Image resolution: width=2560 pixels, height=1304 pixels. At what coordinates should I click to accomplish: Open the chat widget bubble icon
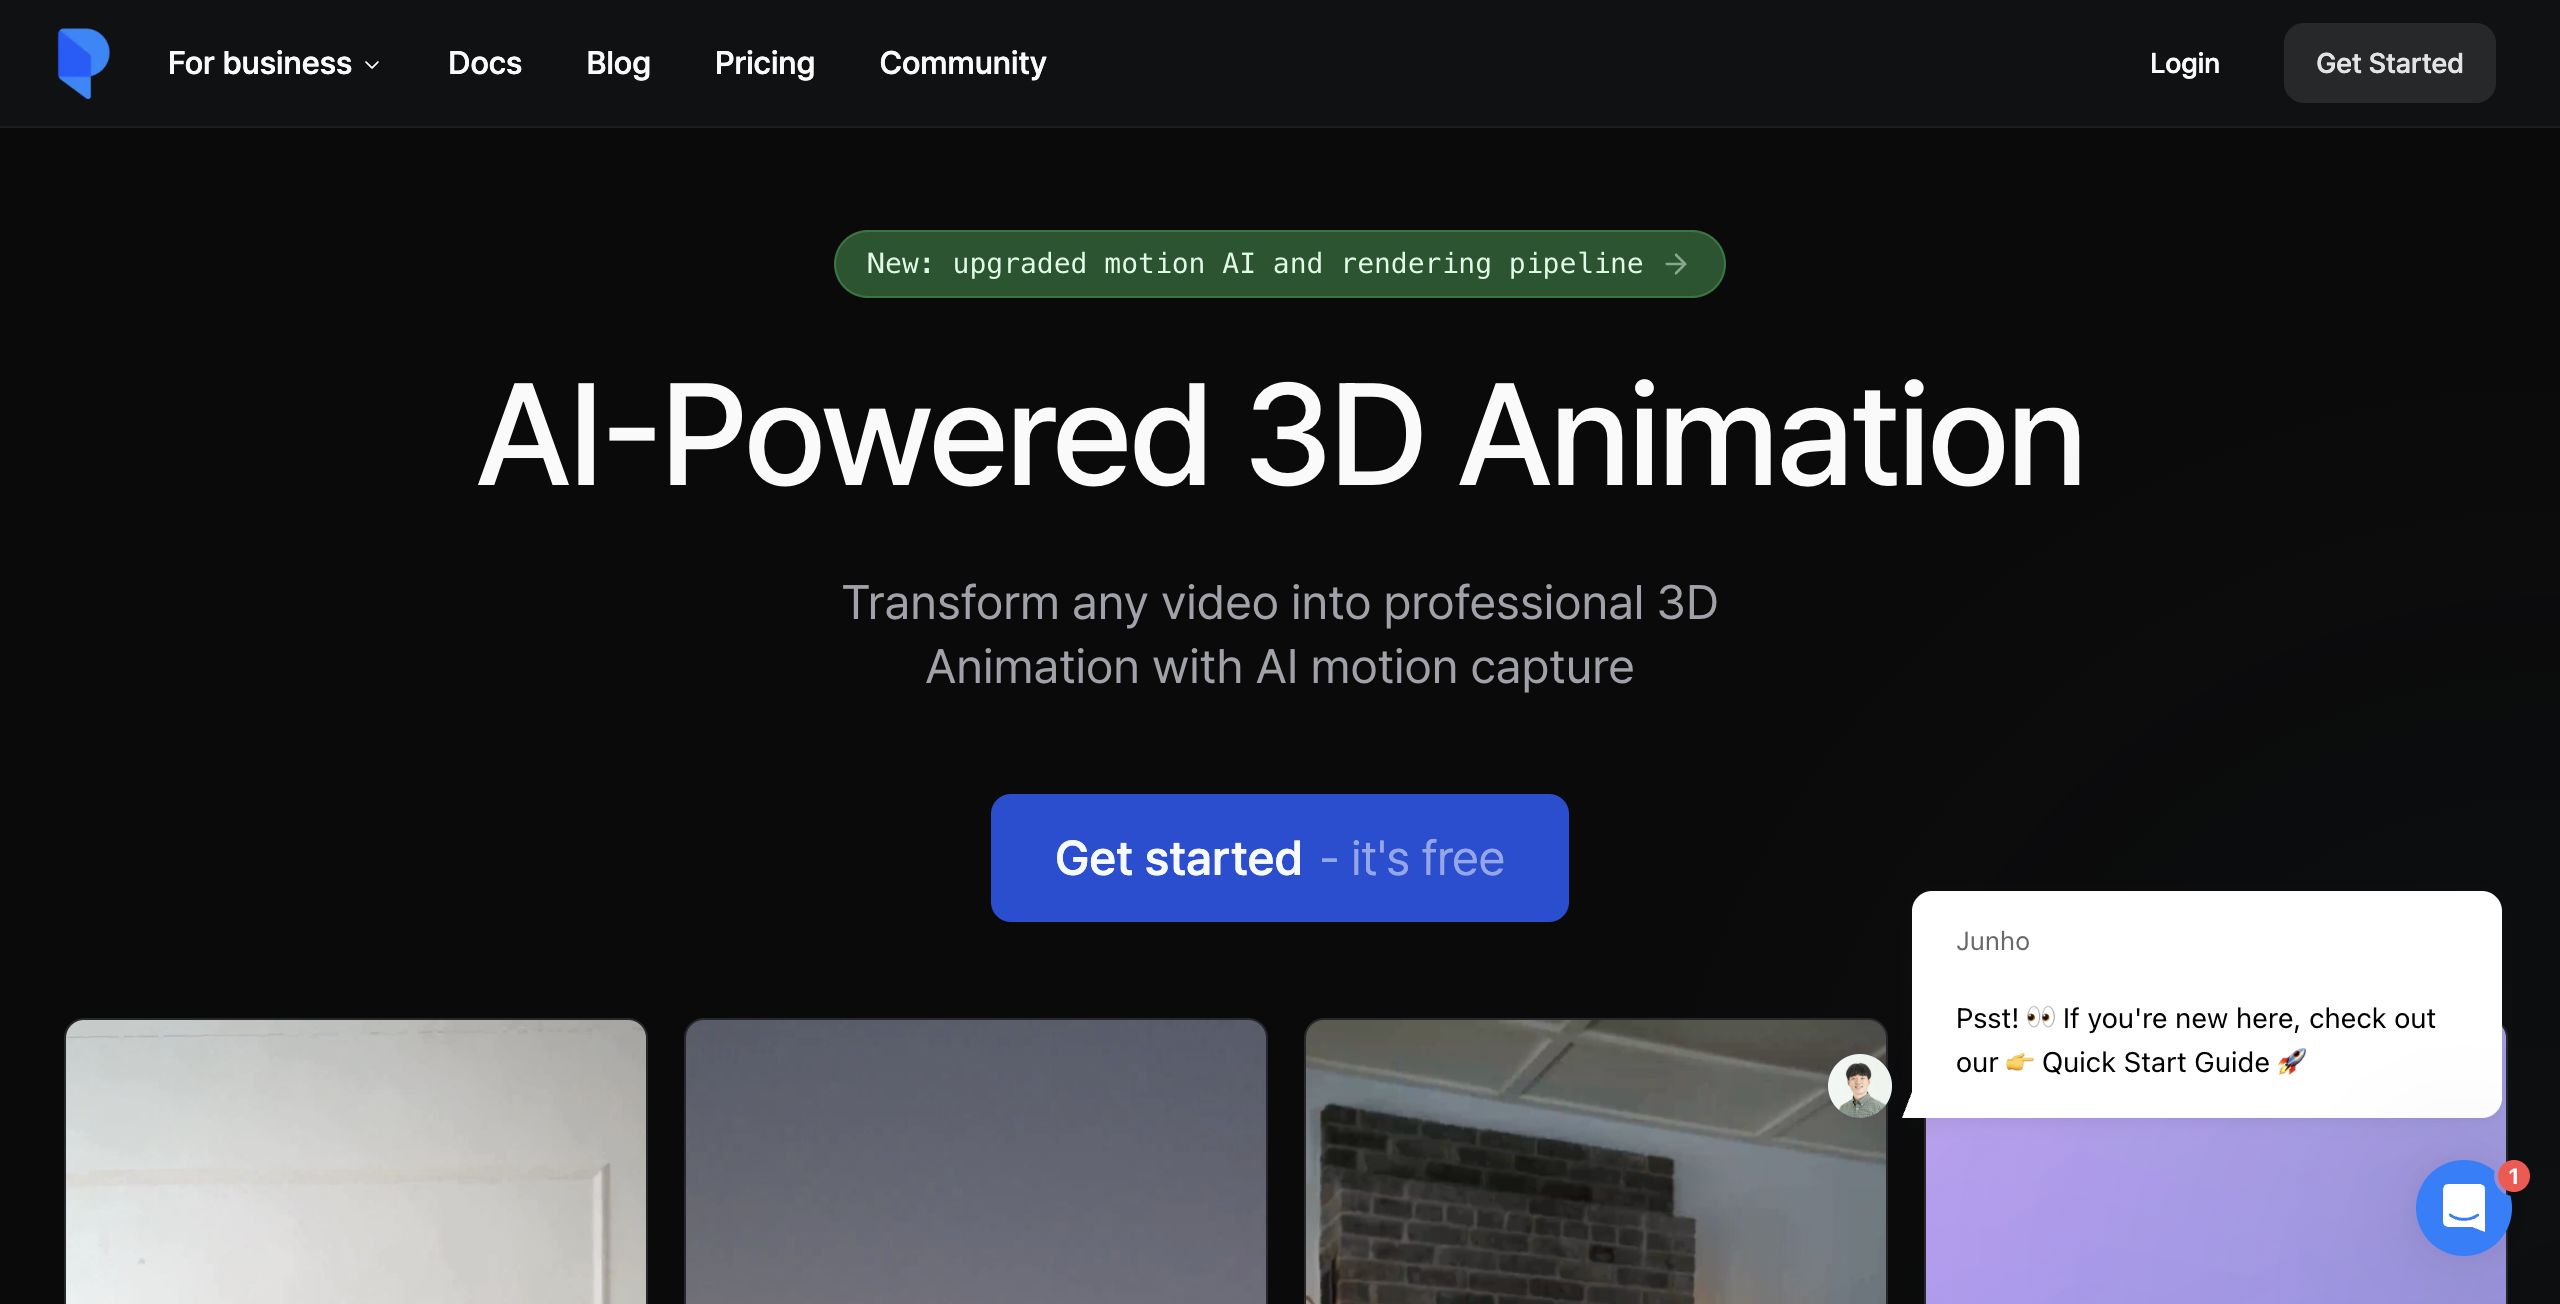(2462, 1207)
